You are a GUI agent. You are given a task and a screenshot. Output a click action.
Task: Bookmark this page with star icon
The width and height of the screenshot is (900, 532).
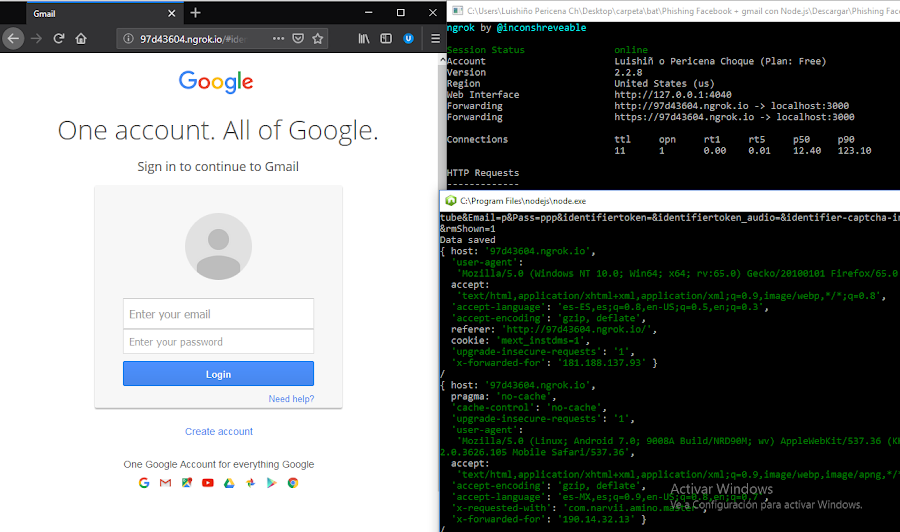[x=317, y=38]
